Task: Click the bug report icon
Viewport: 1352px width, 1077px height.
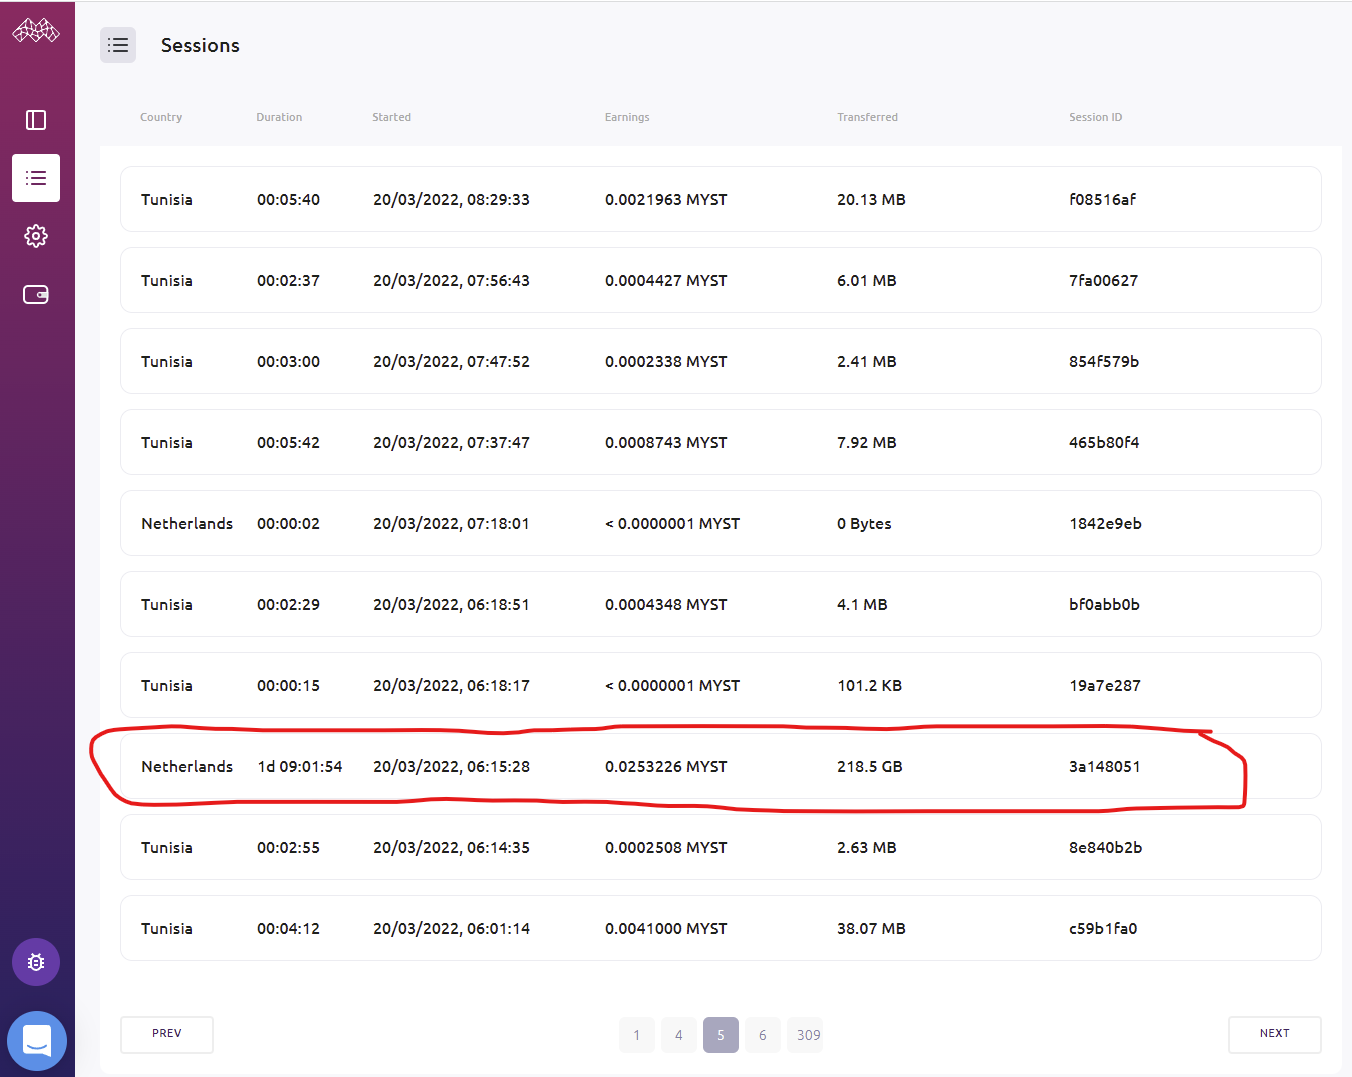Action: 36,962
